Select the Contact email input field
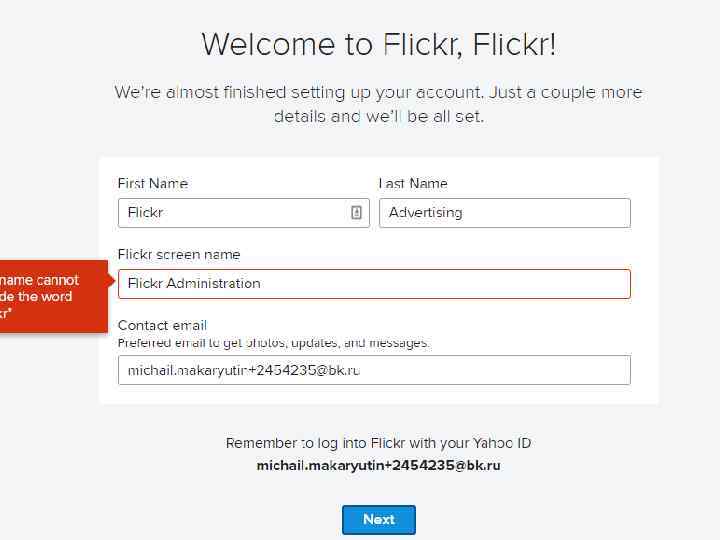This screenshot has width=720, height=540. [374, 370]
